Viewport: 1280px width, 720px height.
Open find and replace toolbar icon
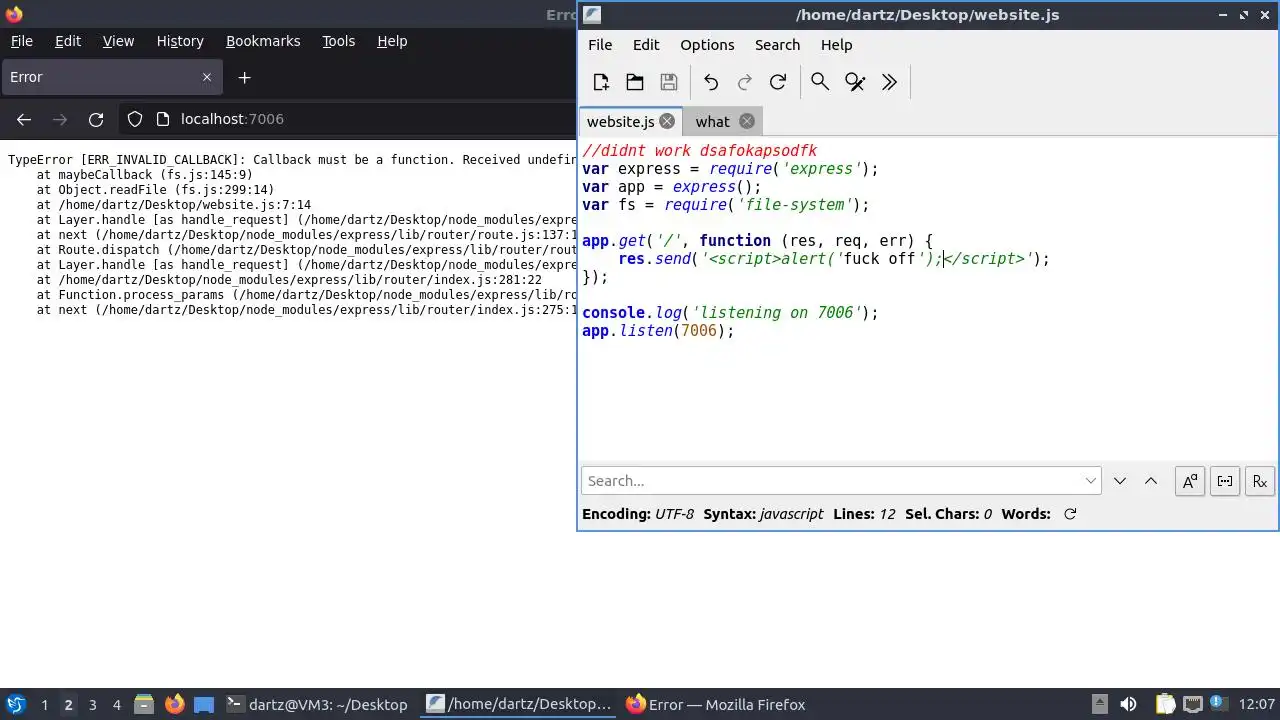pos(855,82)
